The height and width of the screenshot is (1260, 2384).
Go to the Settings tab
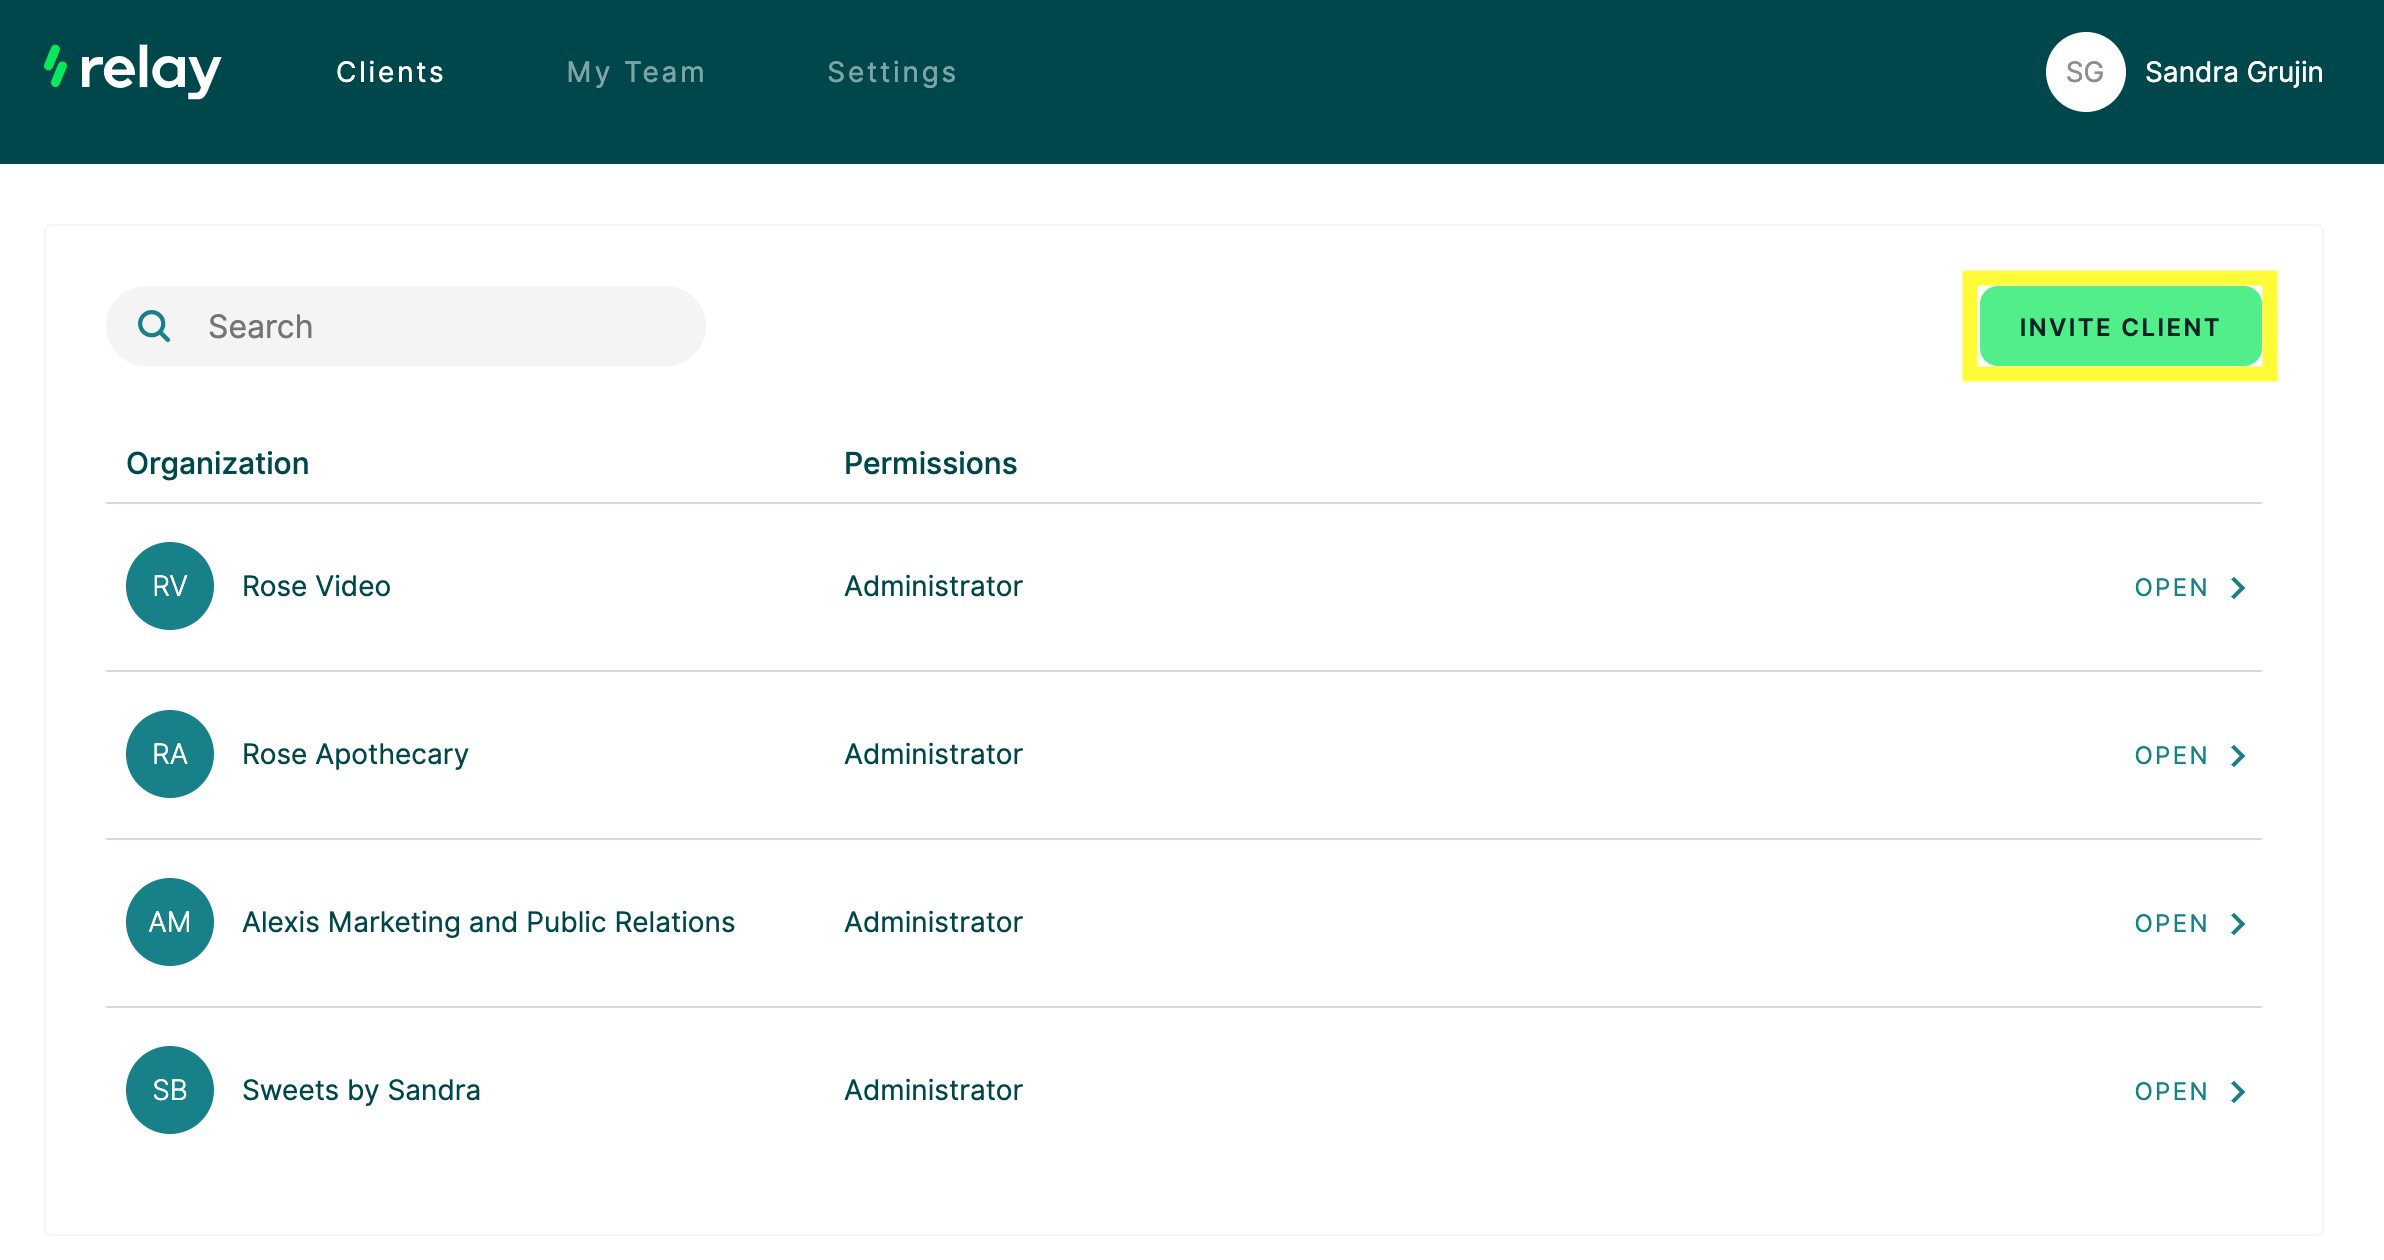[892, 72]
